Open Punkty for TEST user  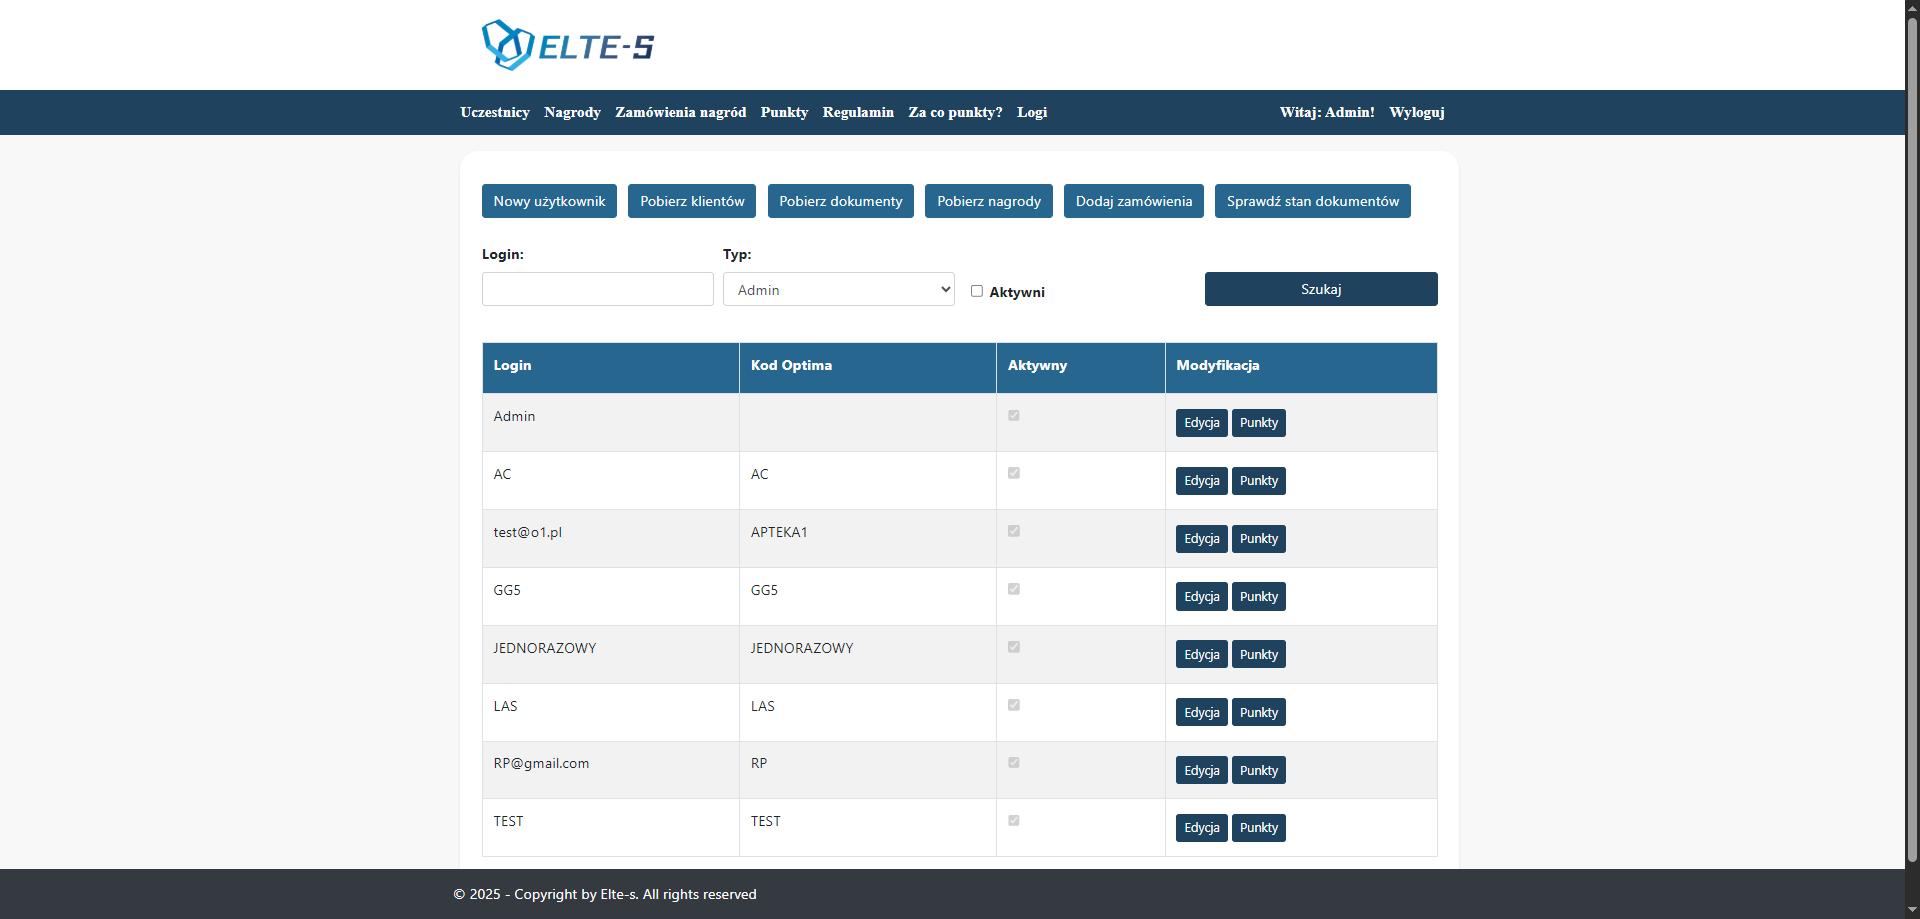1258,828
